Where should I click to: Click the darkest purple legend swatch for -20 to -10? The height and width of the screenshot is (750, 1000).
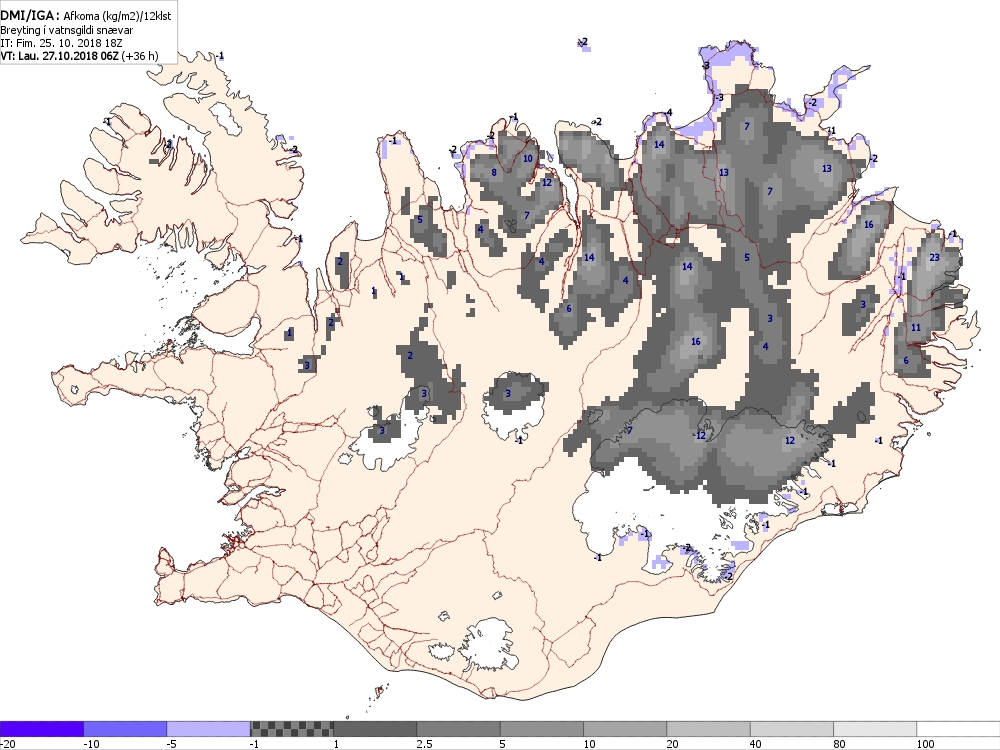[41, 729]
